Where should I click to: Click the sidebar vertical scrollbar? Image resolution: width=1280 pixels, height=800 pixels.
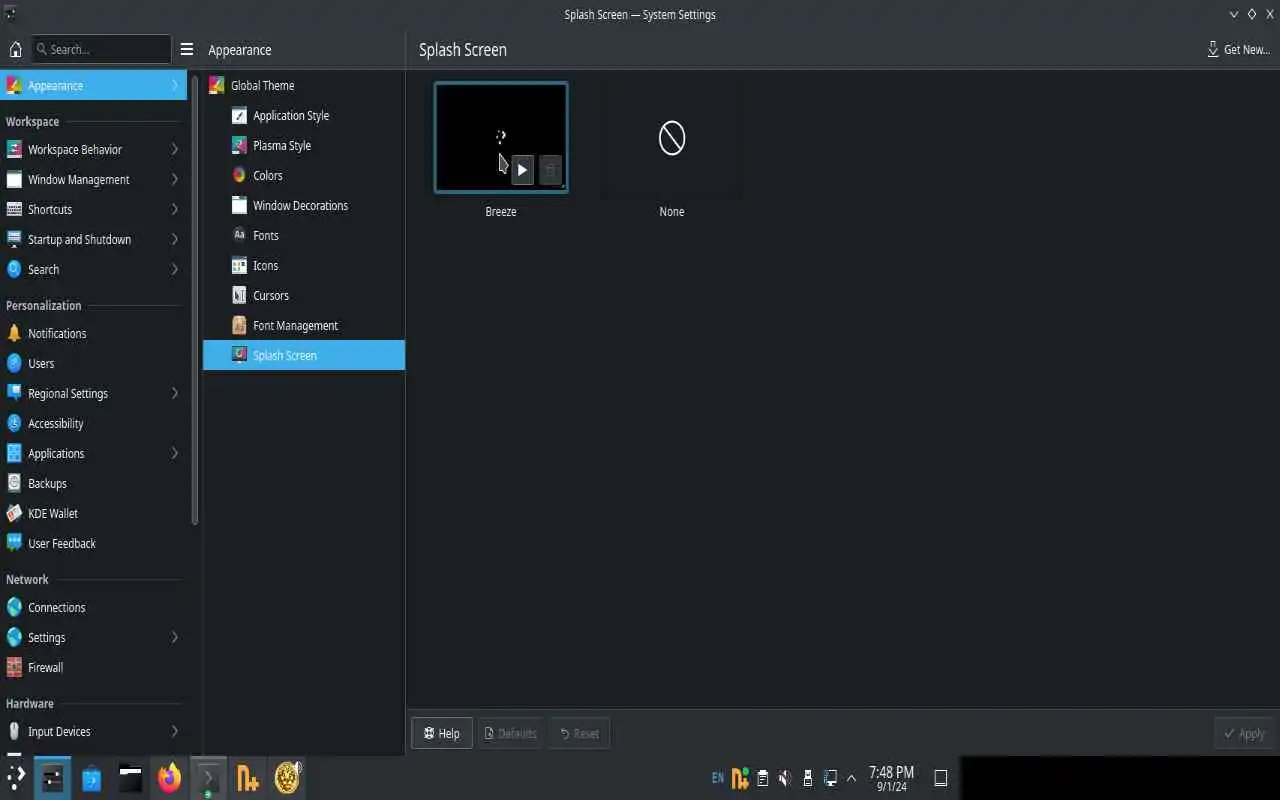[x=195, y=300]
